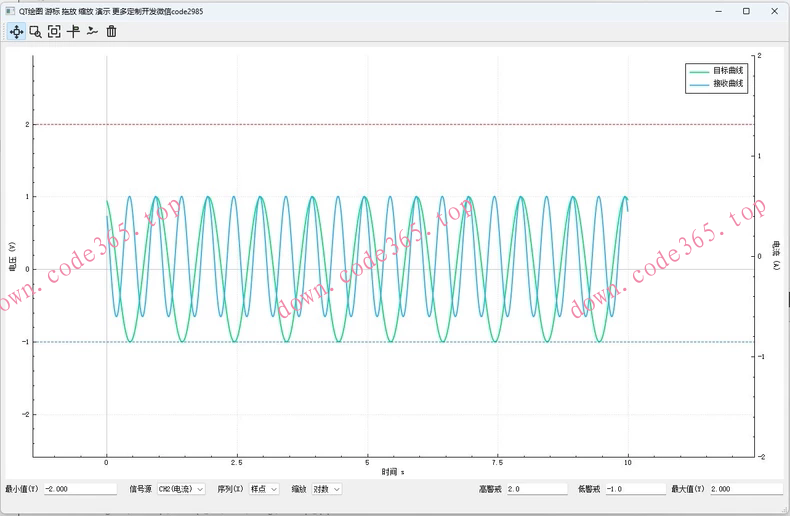Click the application icon in title bar
Image resolution: width=790 pixels, height=516 pixels.
click(9, 10)
